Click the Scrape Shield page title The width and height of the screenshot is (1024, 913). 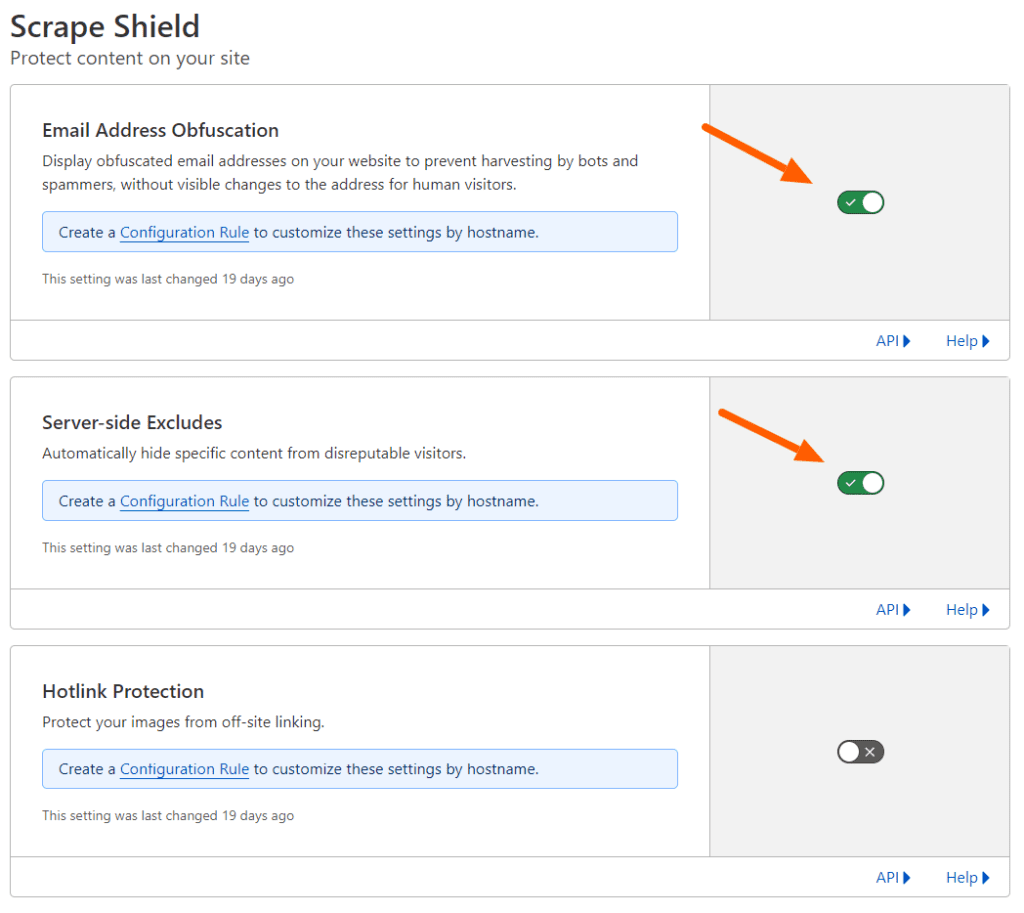click(x=104, y=27)
